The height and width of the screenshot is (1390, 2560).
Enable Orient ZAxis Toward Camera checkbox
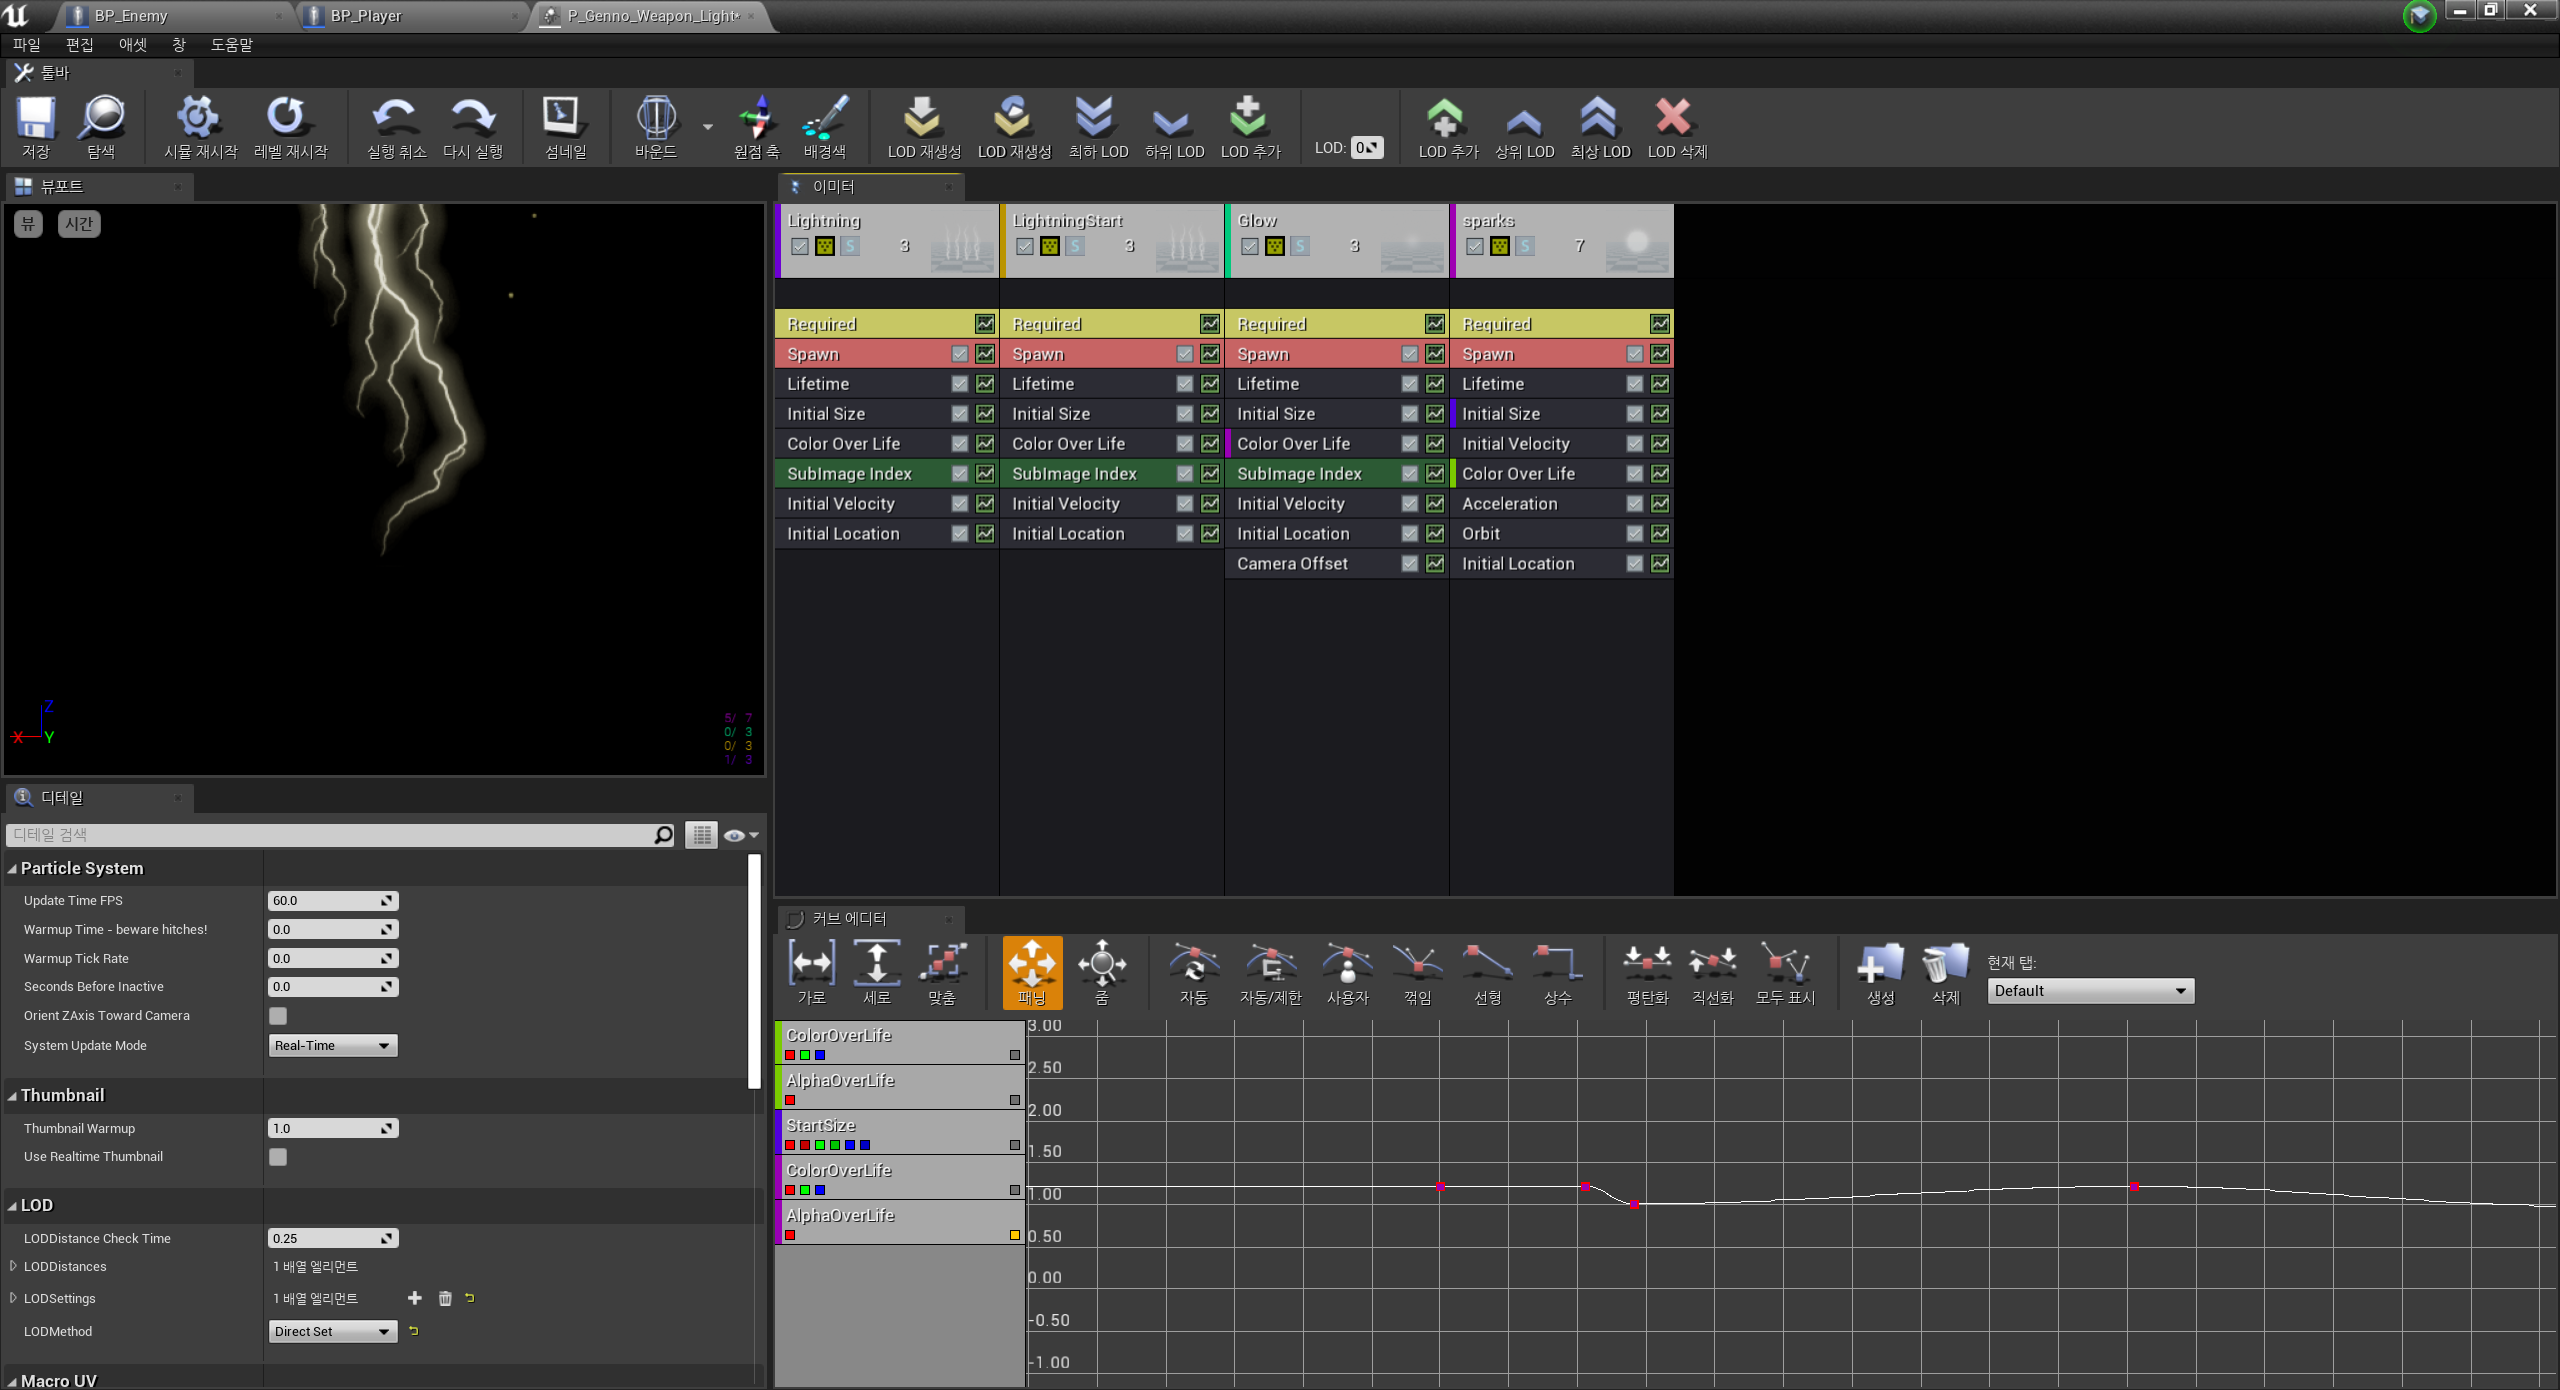pyautogui.click(x=278, y=1016)
